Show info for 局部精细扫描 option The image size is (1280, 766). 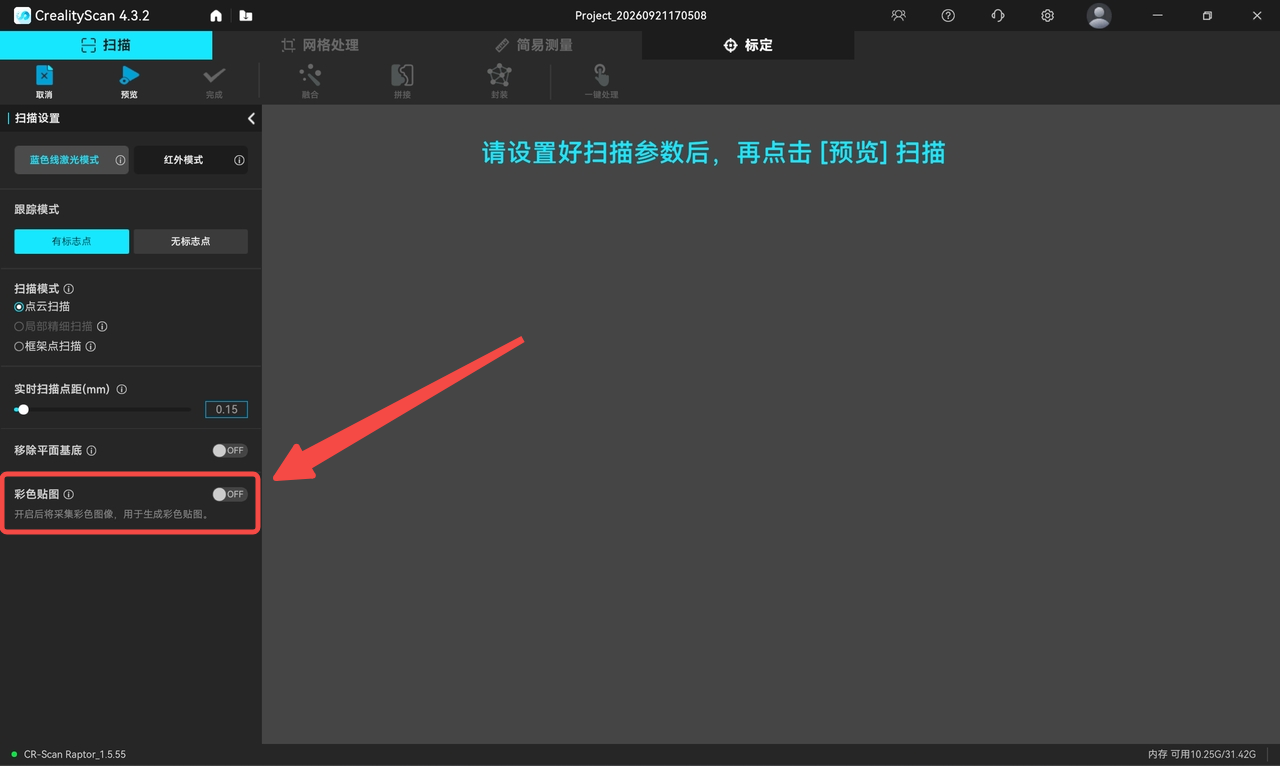pos(102,326)
